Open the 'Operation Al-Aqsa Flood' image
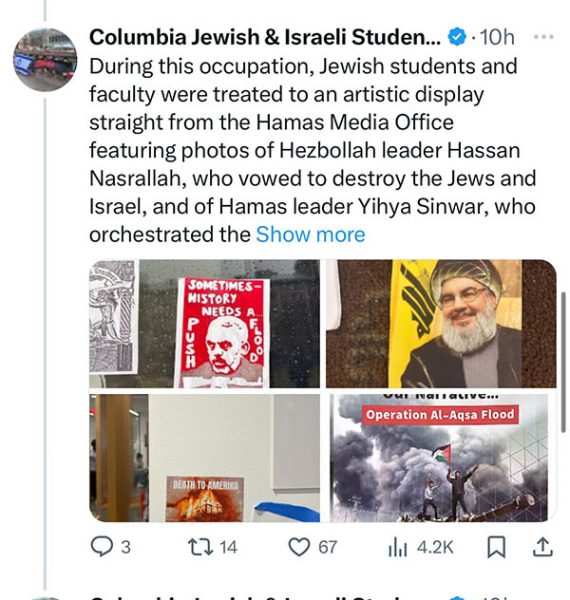This screenshot has width=570, height=600. tap(441, 458)
